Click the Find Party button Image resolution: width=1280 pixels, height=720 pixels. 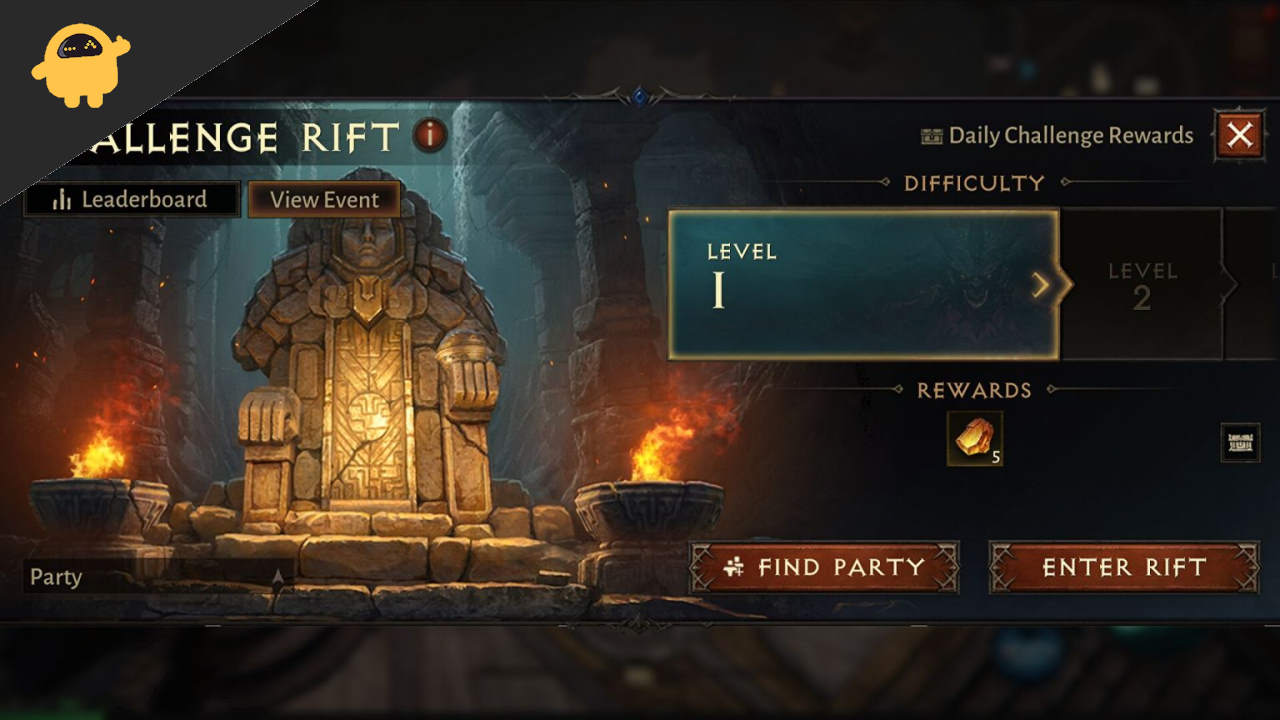point(824,568)
